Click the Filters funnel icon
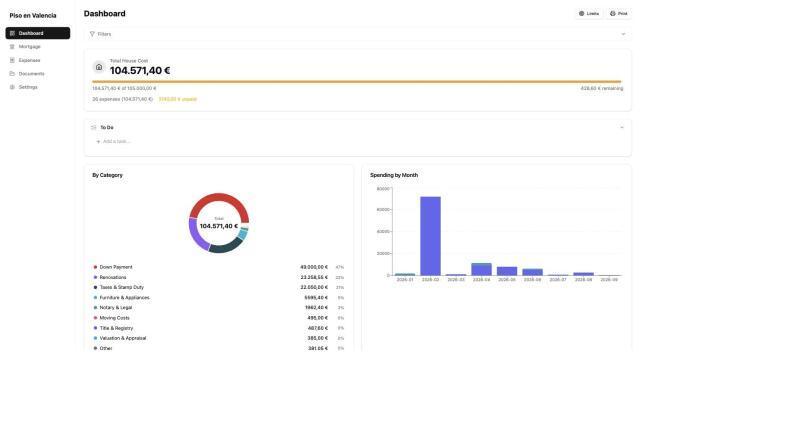Viewport: 800px width, 437px height. 92,34
